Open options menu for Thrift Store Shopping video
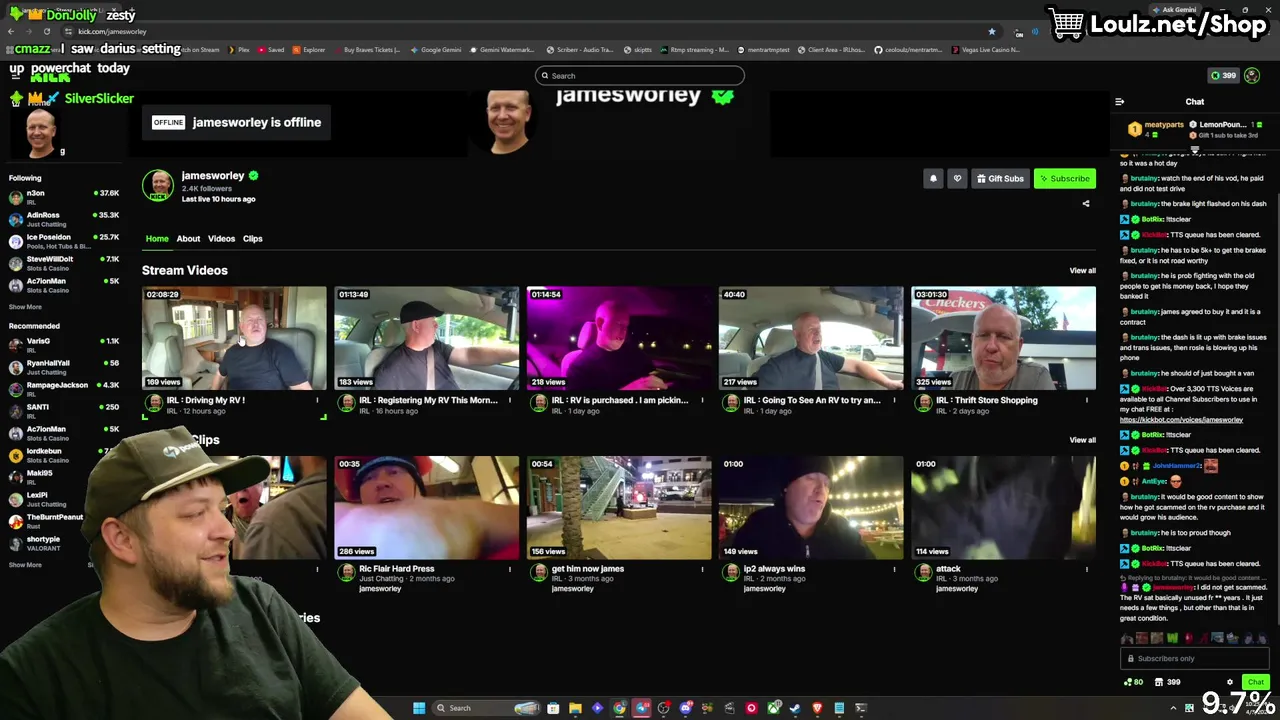Image resolution: width=1280 pixels, height=720 pixels. point(1086,401)
